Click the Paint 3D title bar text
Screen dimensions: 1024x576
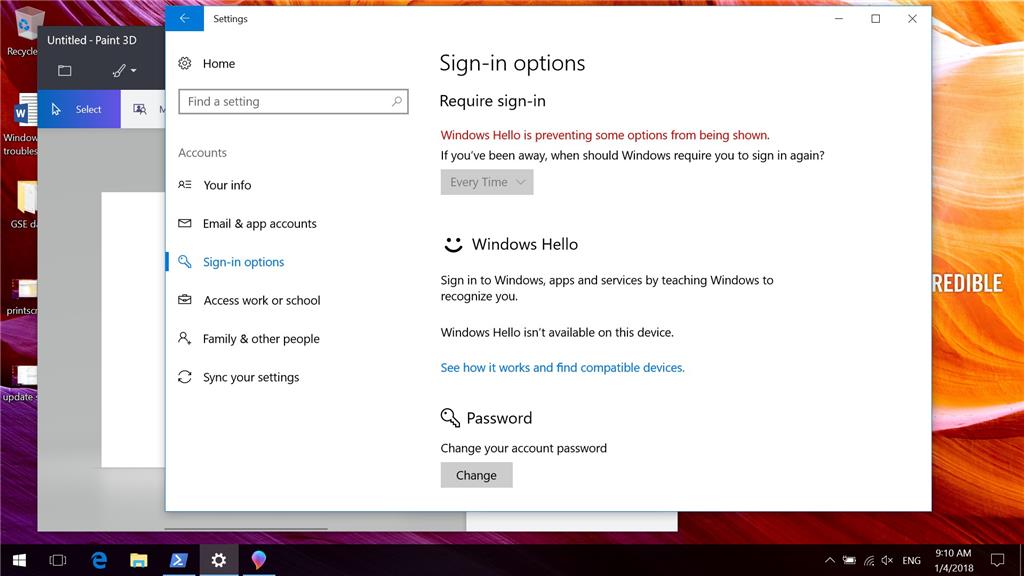pyautogui.click(x=91, y=40)
